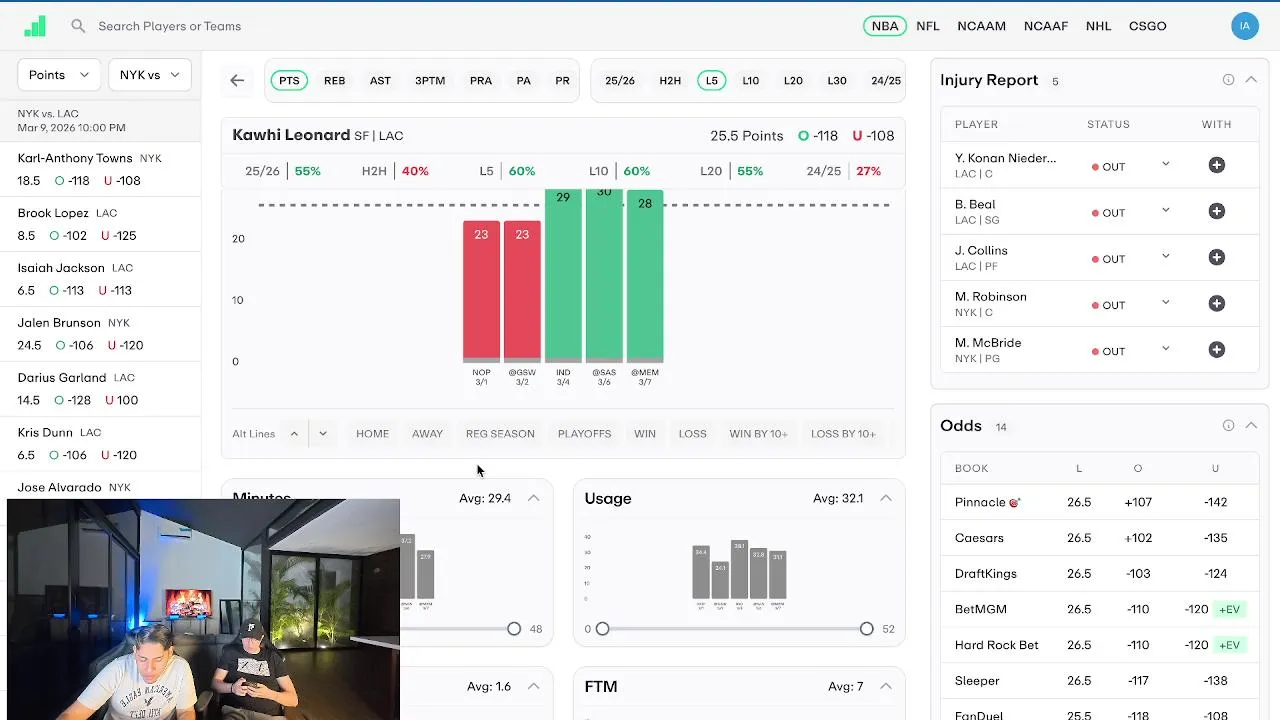Select the L20 games range
Screen dimensions: 1280x720
point(793,81)
